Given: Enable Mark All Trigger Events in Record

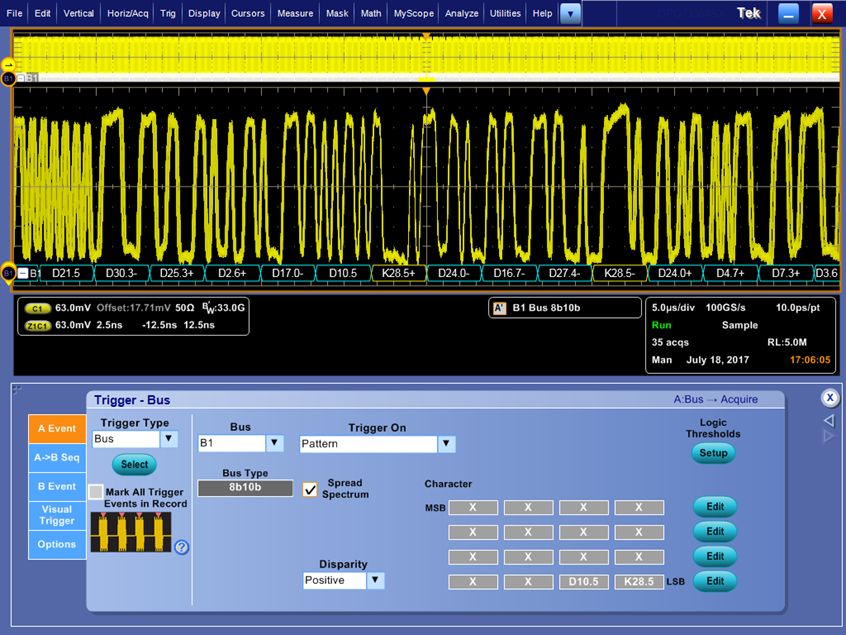Looking at the screenshot, I should (96, 492).
